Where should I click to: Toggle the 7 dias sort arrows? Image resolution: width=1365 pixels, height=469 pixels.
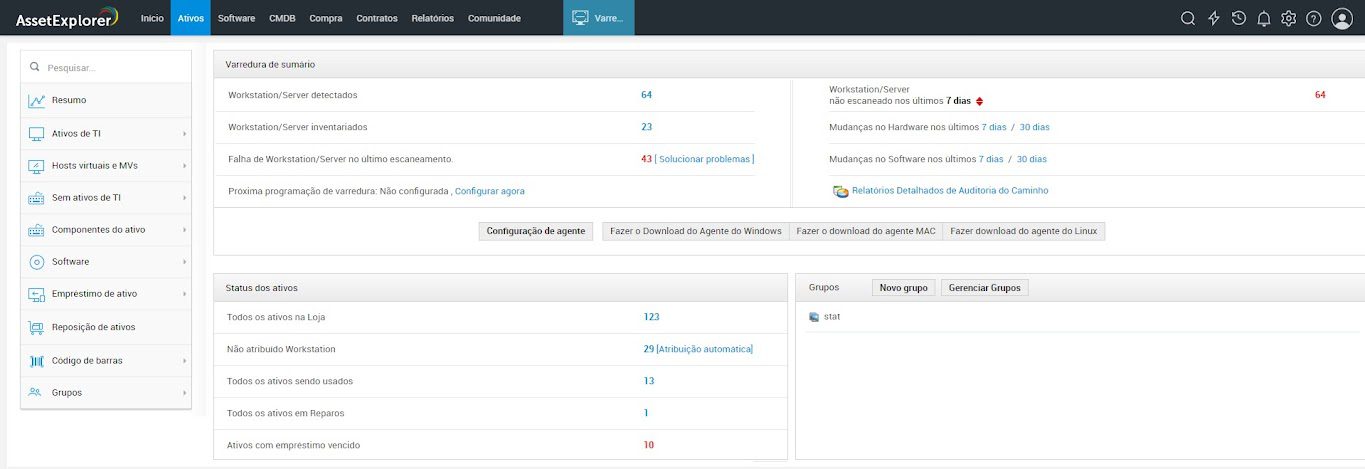(x=979, y=101)
